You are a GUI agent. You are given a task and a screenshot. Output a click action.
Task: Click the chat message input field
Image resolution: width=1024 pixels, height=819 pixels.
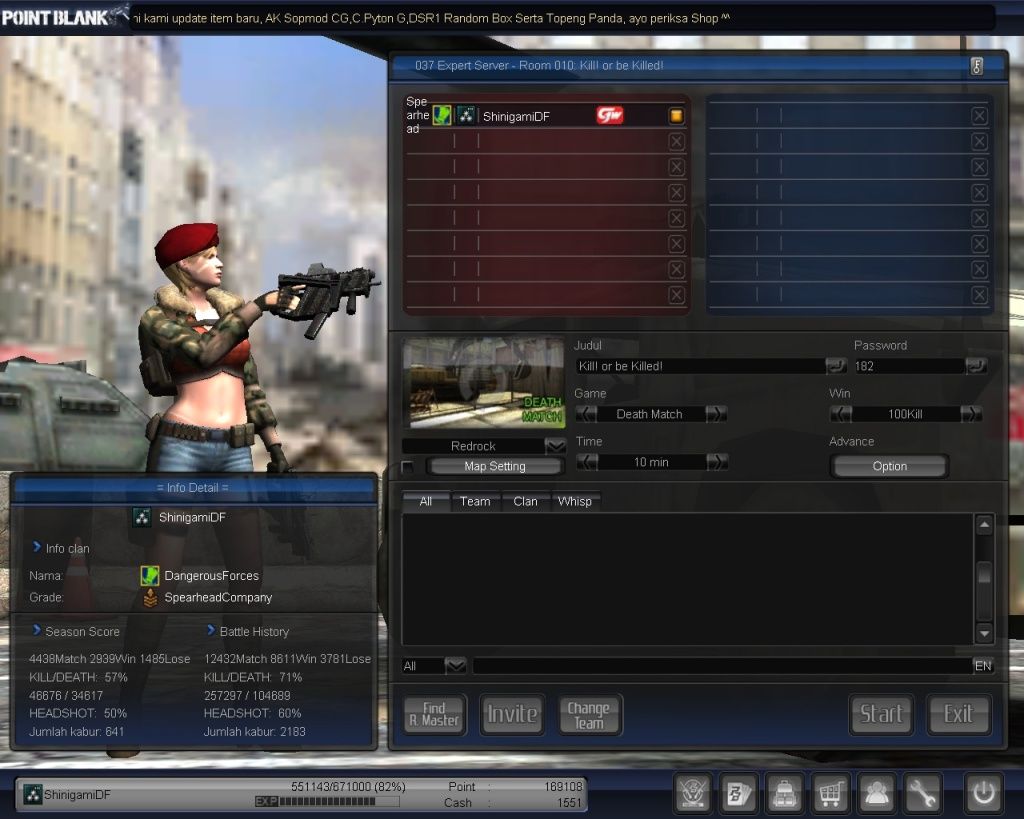pos(722,666)
